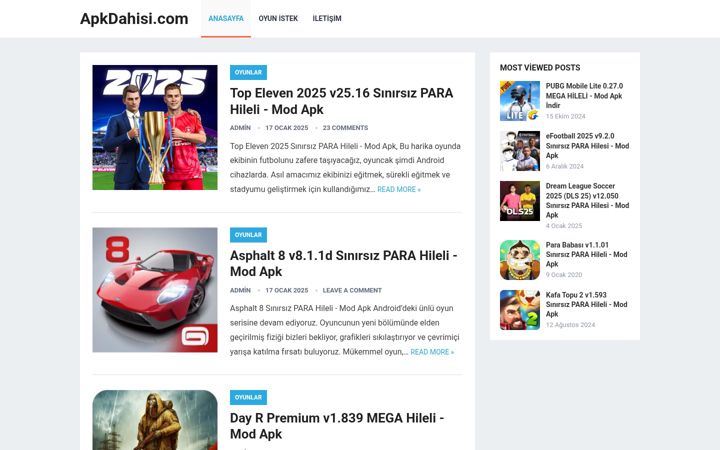Open Kafa Topu 2 v1.593 sidebar link

(x=586, y=304)
